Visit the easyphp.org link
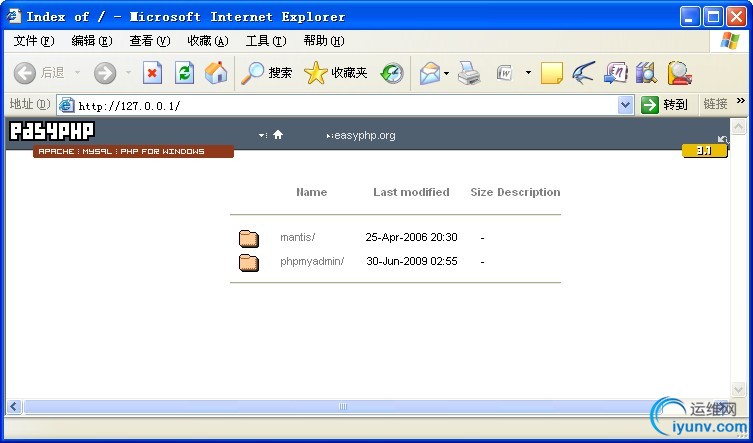The height and width of the screenshot is (443, 753). tap(364, 135)
